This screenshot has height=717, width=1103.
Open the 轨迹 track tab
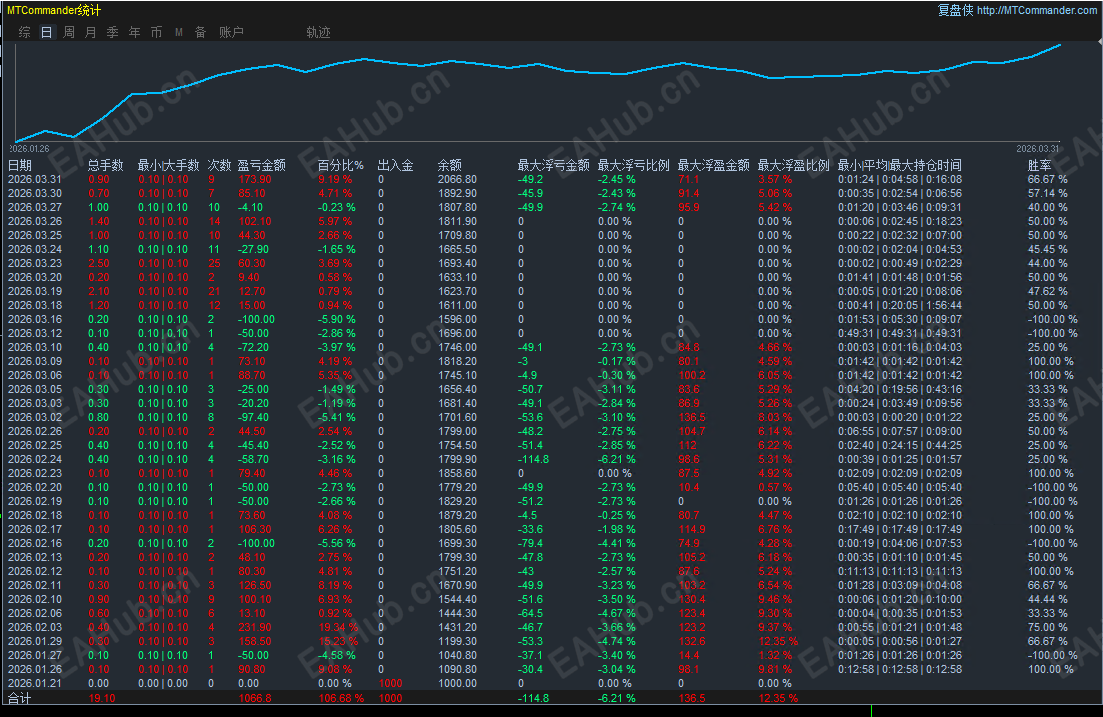(x=318, y=32)
